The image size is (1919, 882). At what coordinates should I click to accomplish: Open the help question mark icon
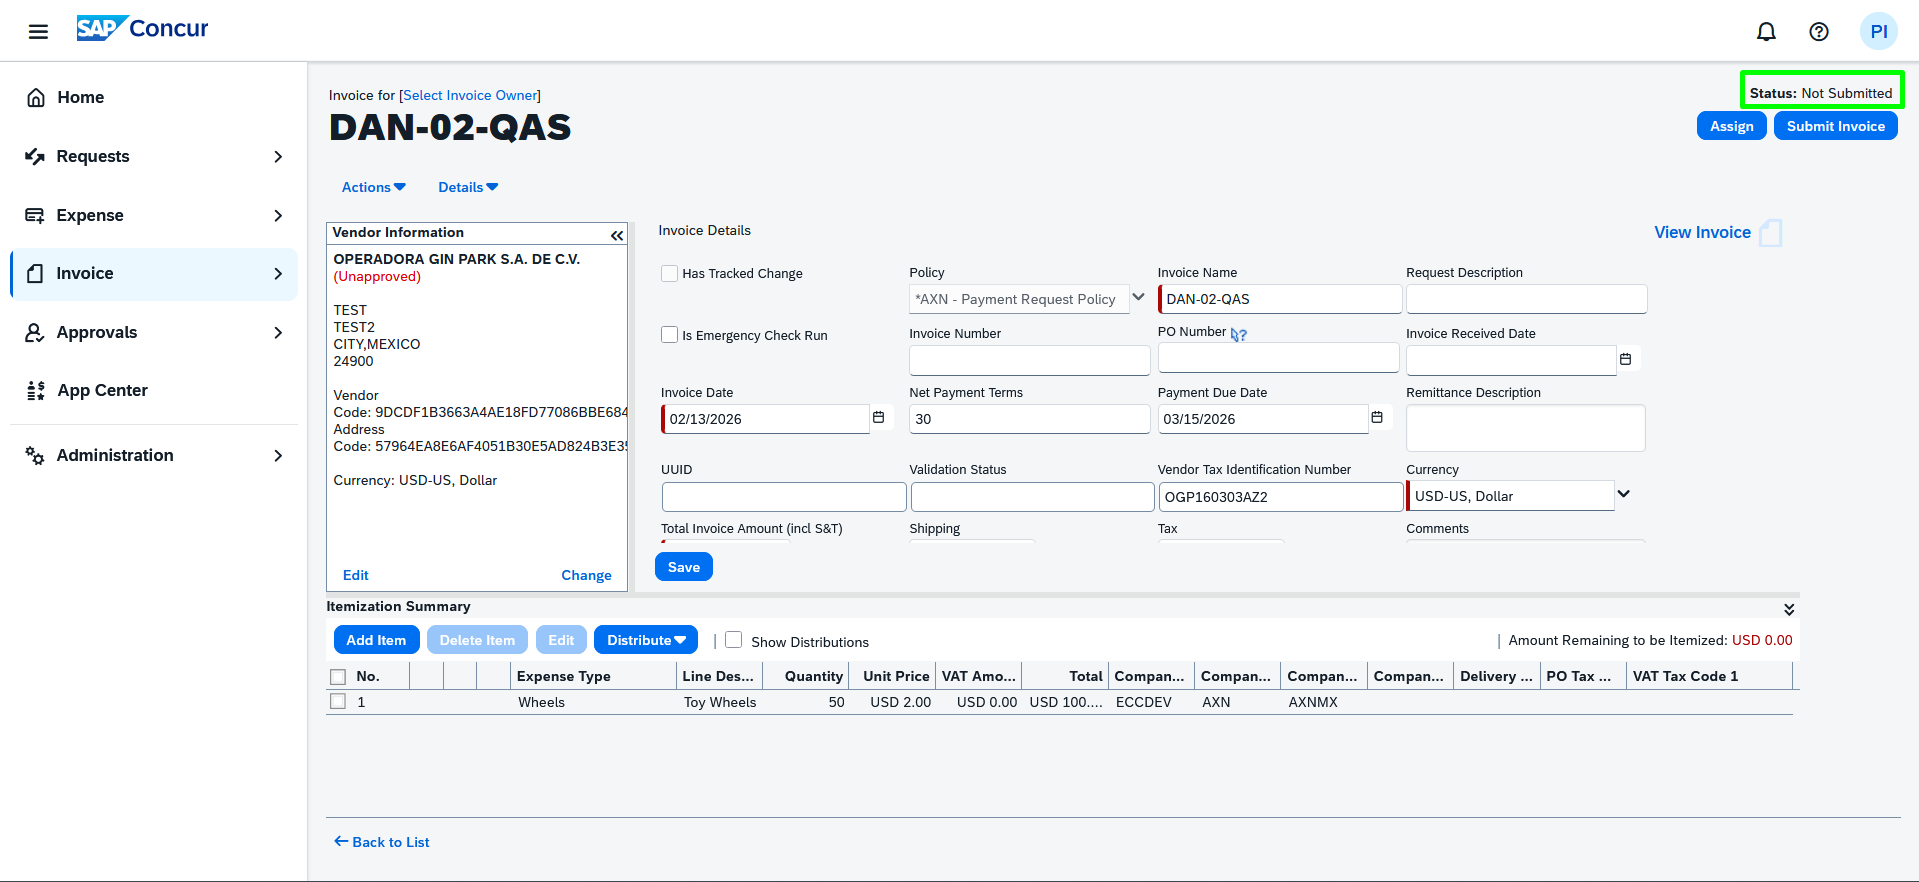pos(1818,32)
